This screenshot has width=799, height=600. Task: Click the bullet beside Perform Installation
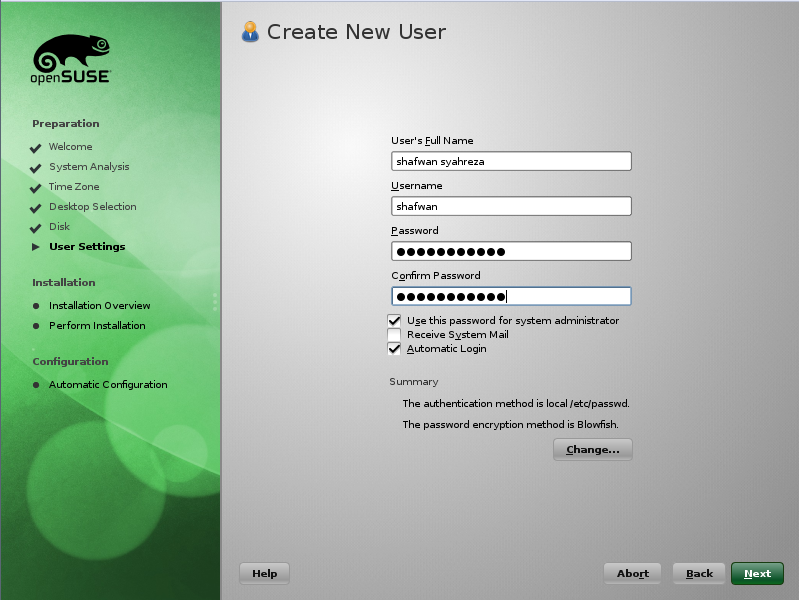(36, 326)
